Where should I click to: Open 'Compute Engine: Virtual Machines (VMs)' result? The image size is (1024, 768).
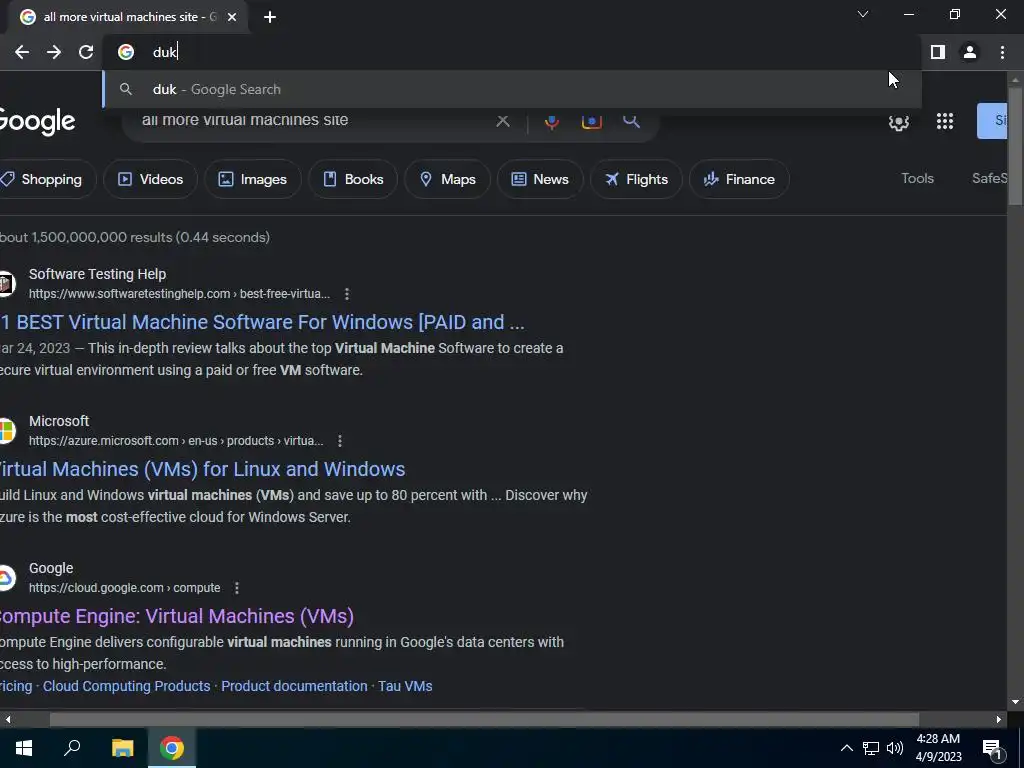(176, 616)
